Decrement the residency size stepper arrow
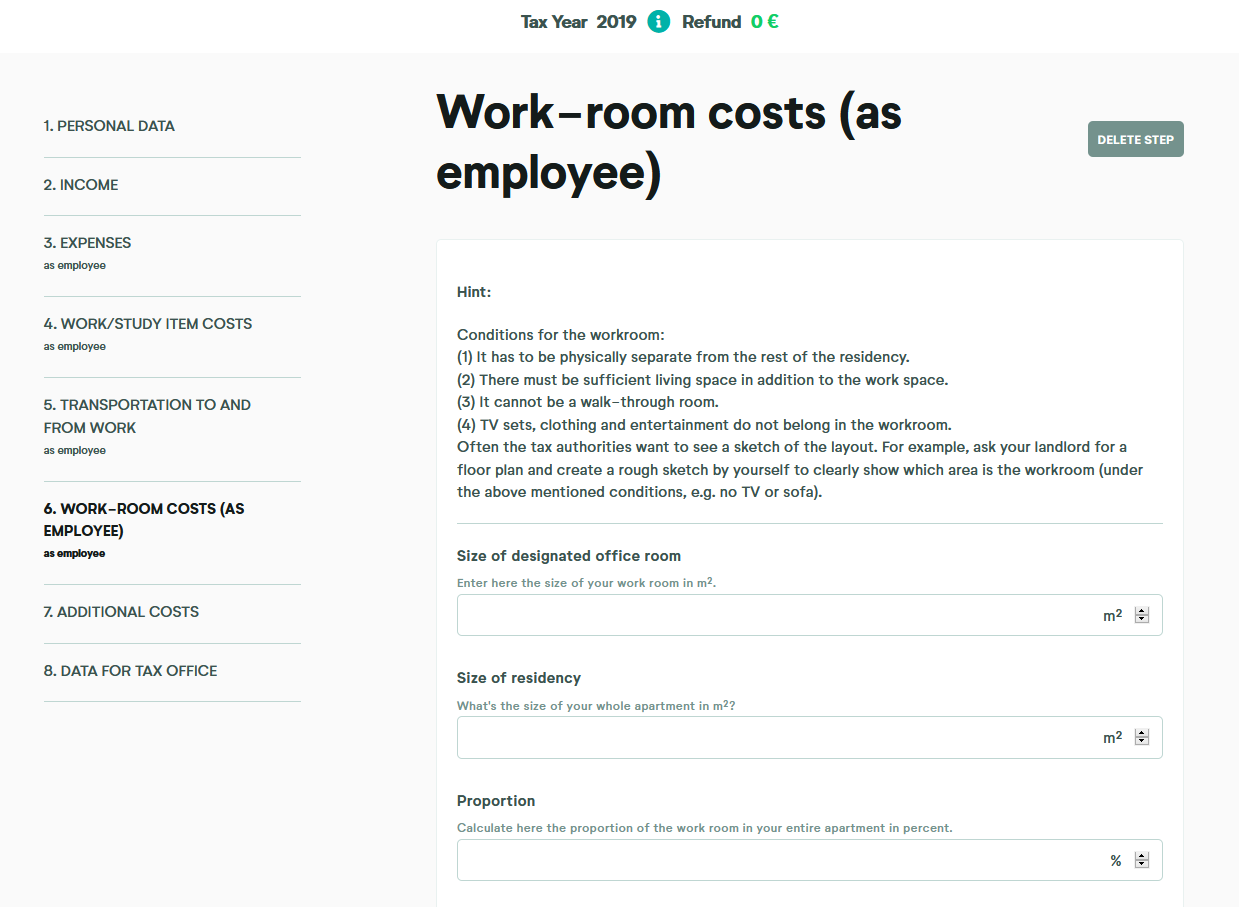This screenshot has width=1239, height=907. tap(1141, 742)
